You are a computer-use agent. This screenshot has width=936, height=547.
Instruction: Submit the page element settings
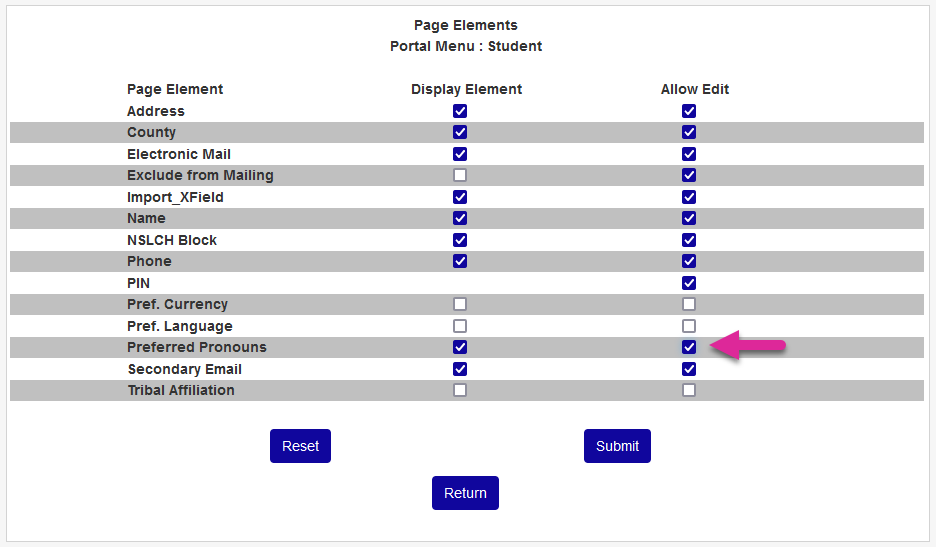[x=617, y=446]
